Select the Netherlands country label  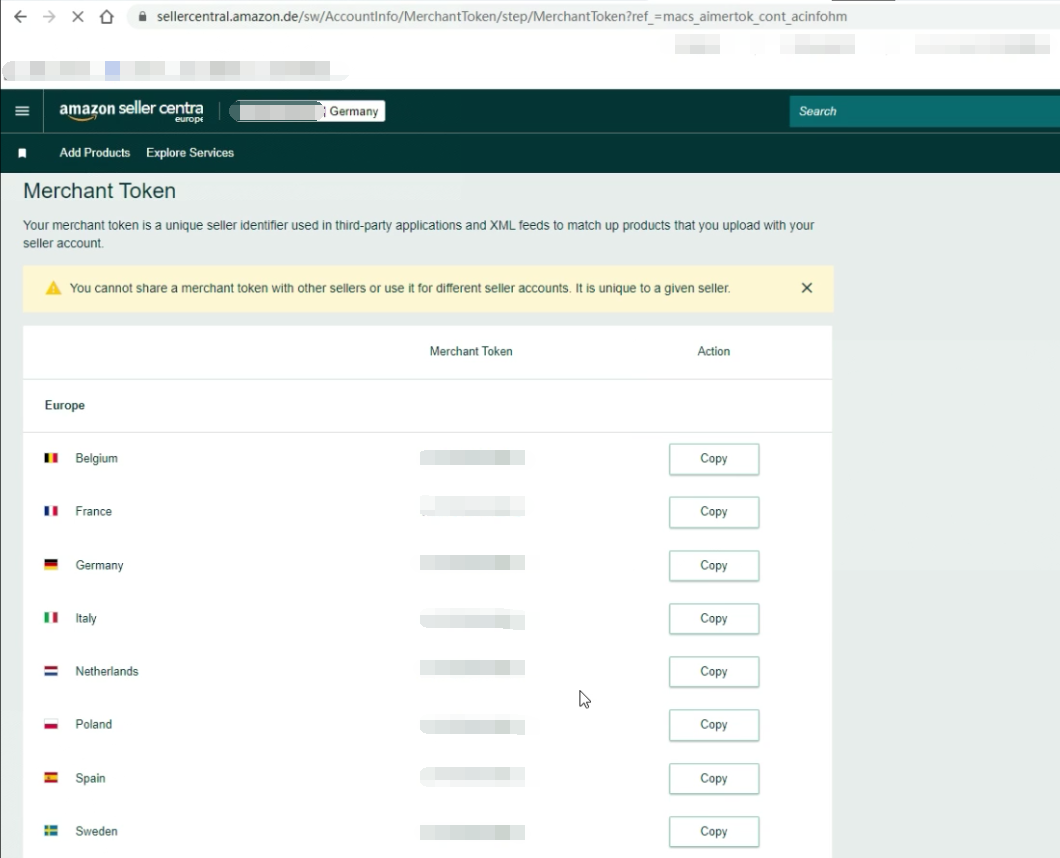tap(107, 671)
